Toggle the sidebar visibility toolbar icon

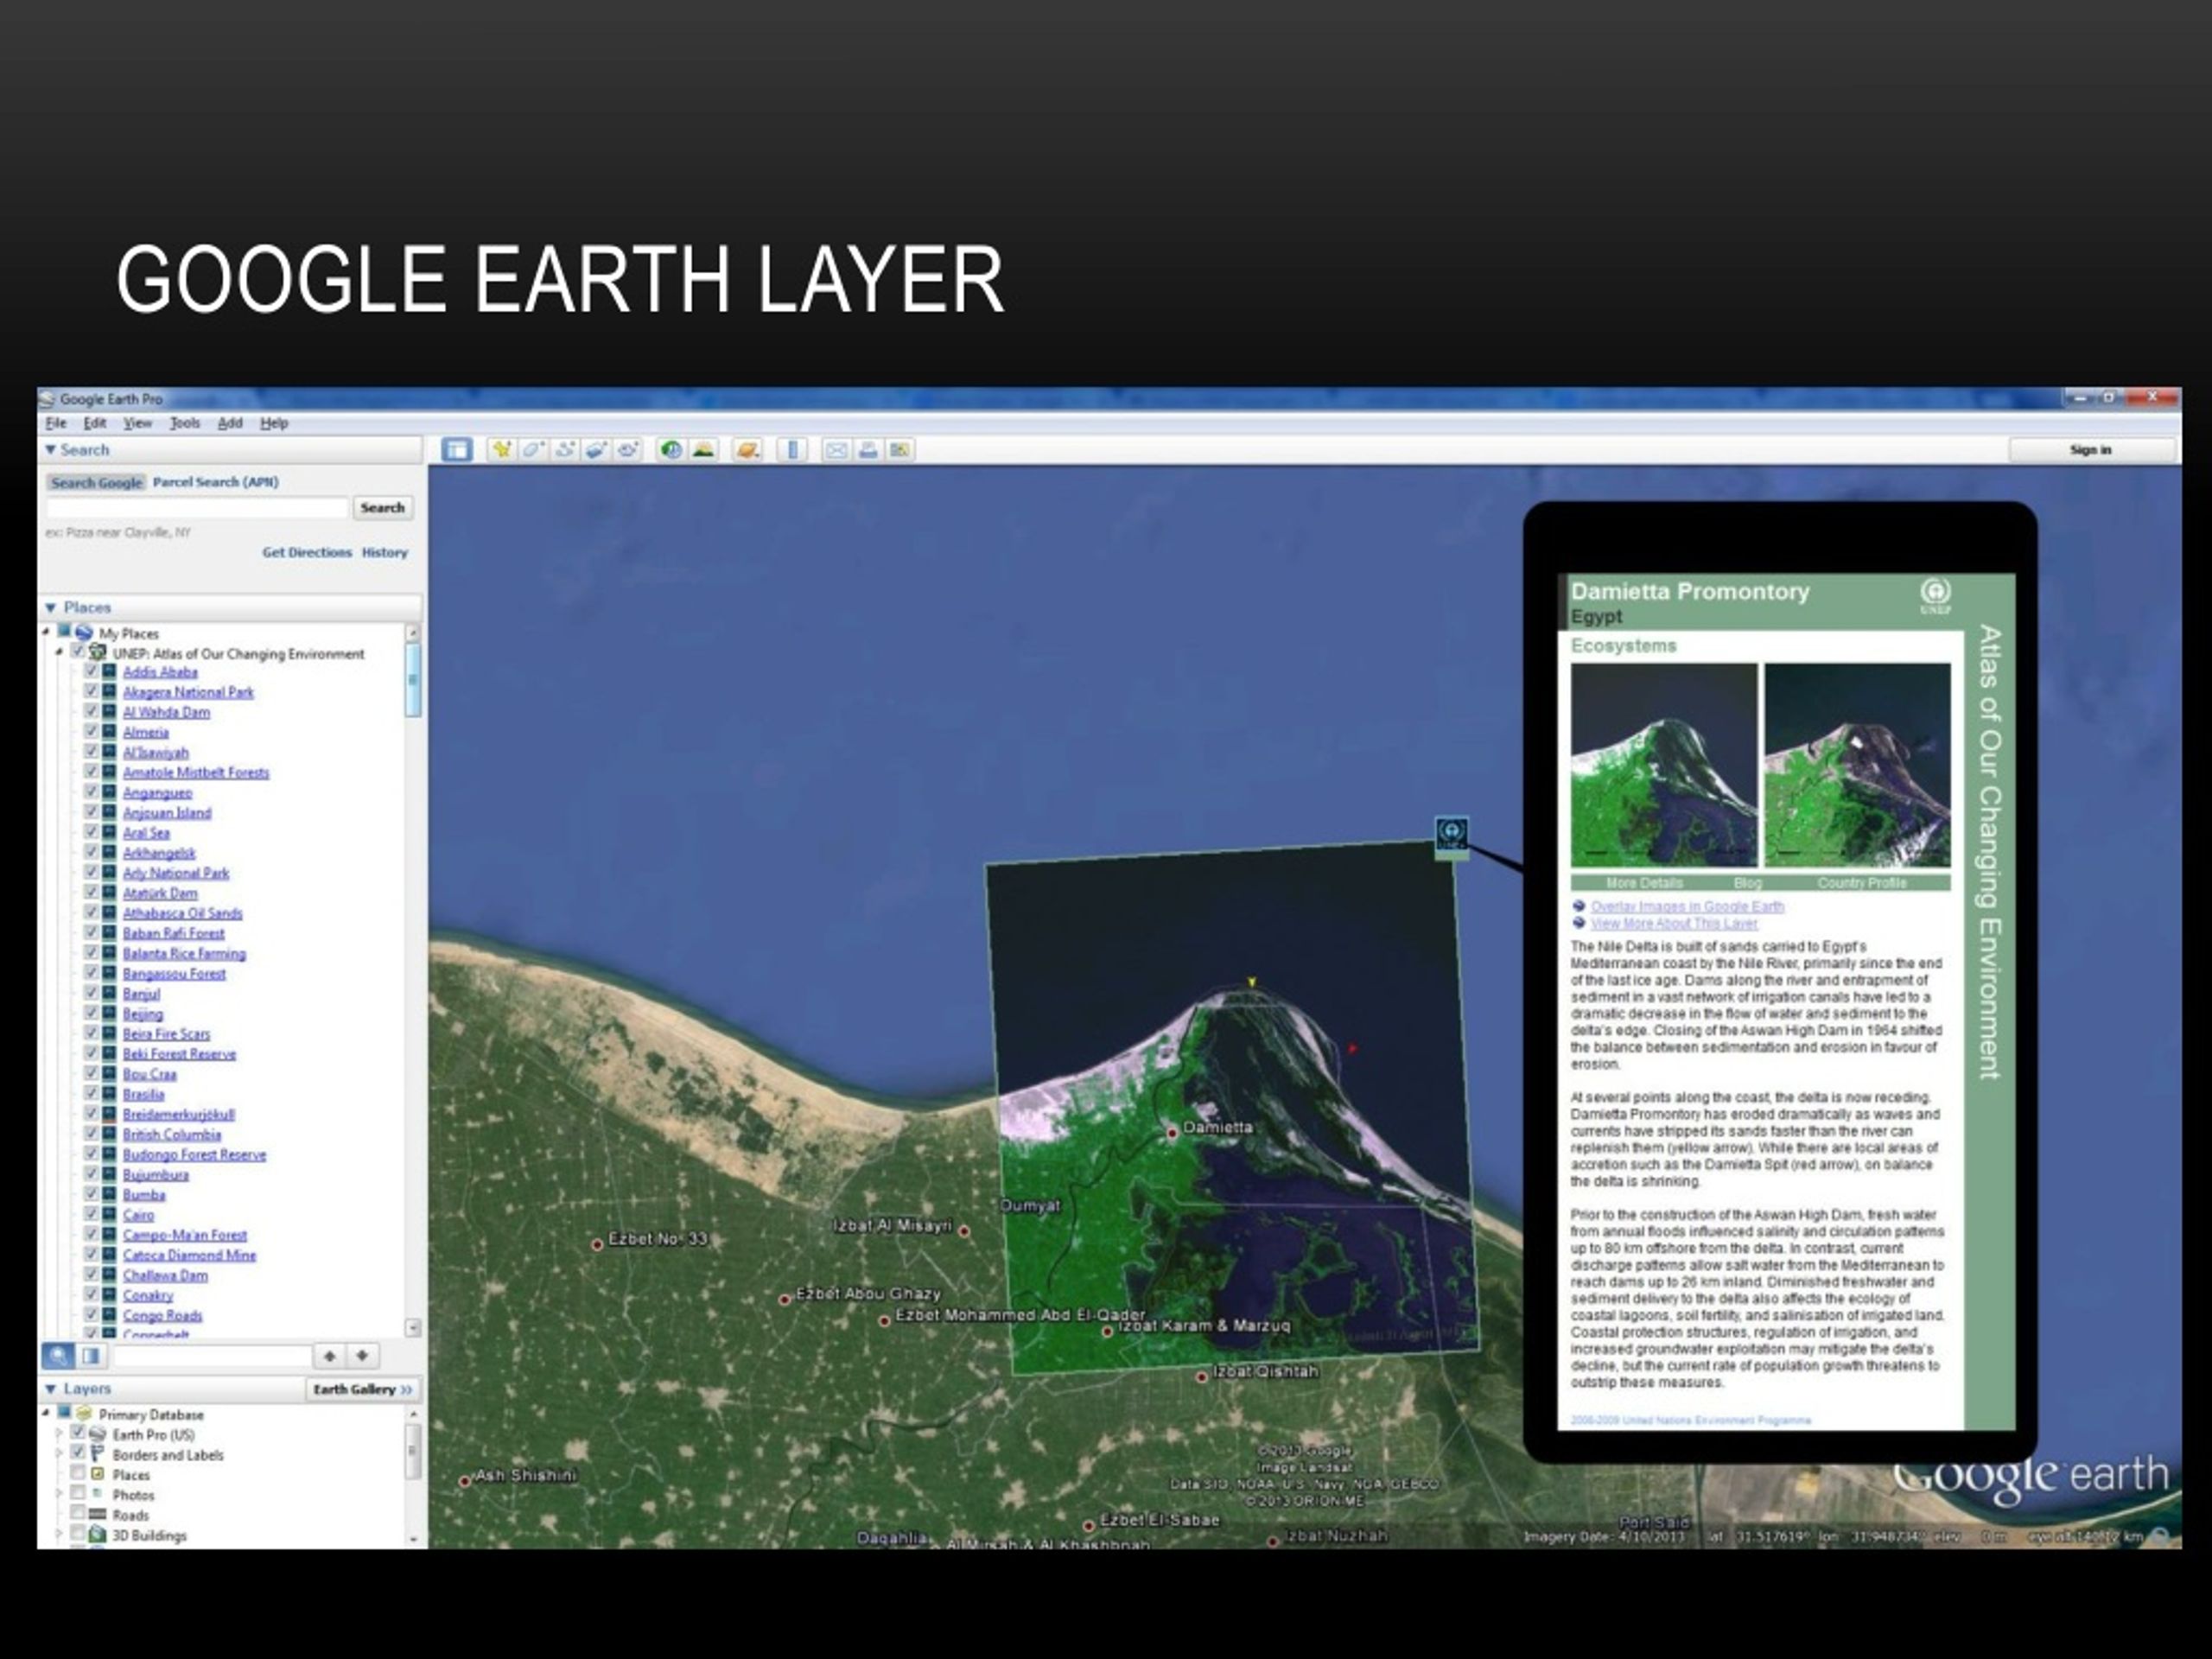[457, 450]
